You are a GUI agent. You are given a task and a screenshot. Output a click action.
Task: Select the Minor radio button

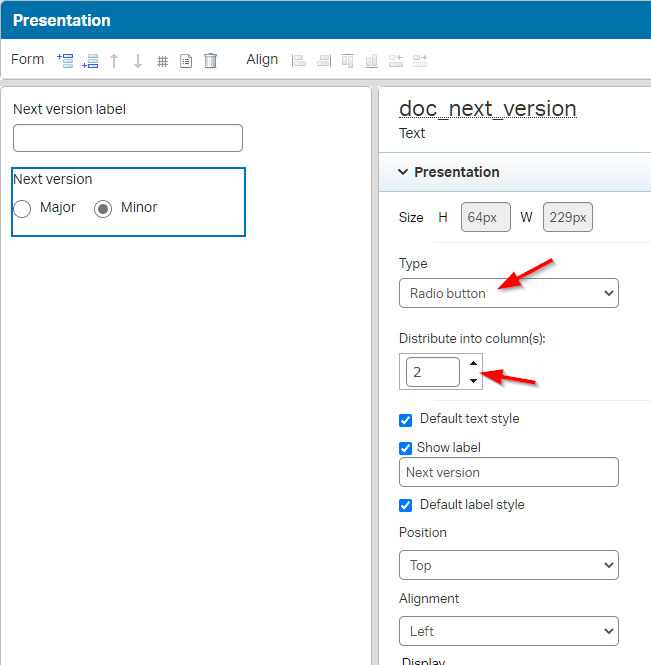point(103,208)
